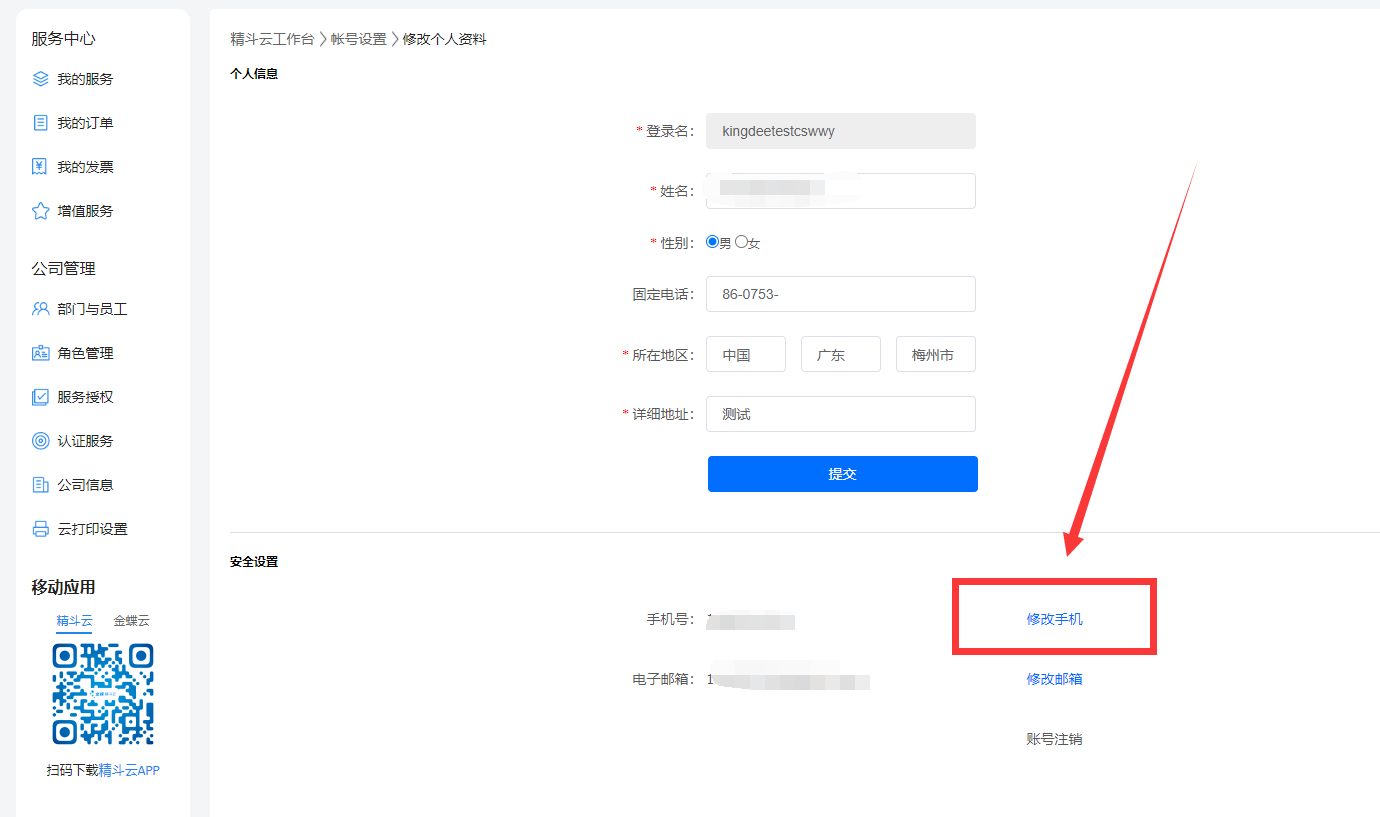Click the 我的服务 layers icon

tap(40, 78)
